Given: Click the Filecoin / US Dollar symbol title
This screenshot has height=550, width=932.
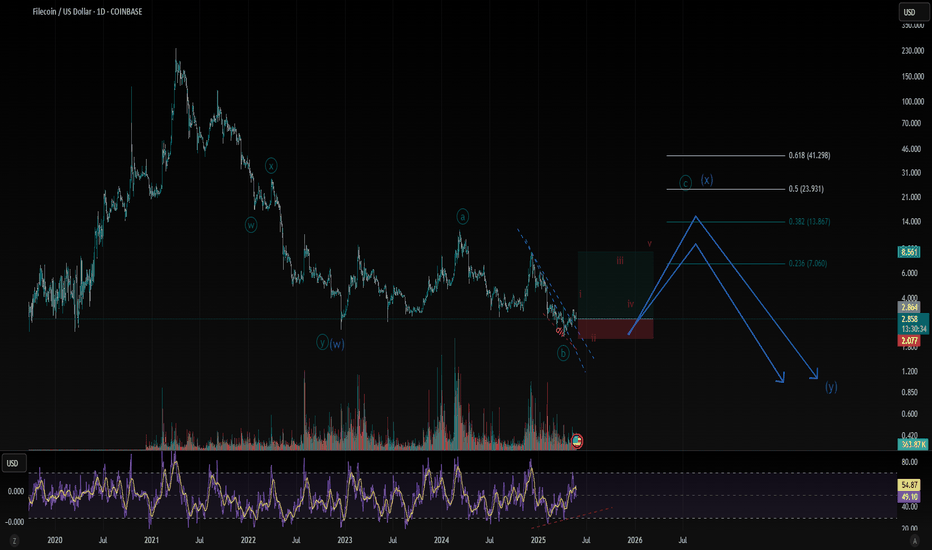Looking at the screenshot, I should (x=87, y=11).
